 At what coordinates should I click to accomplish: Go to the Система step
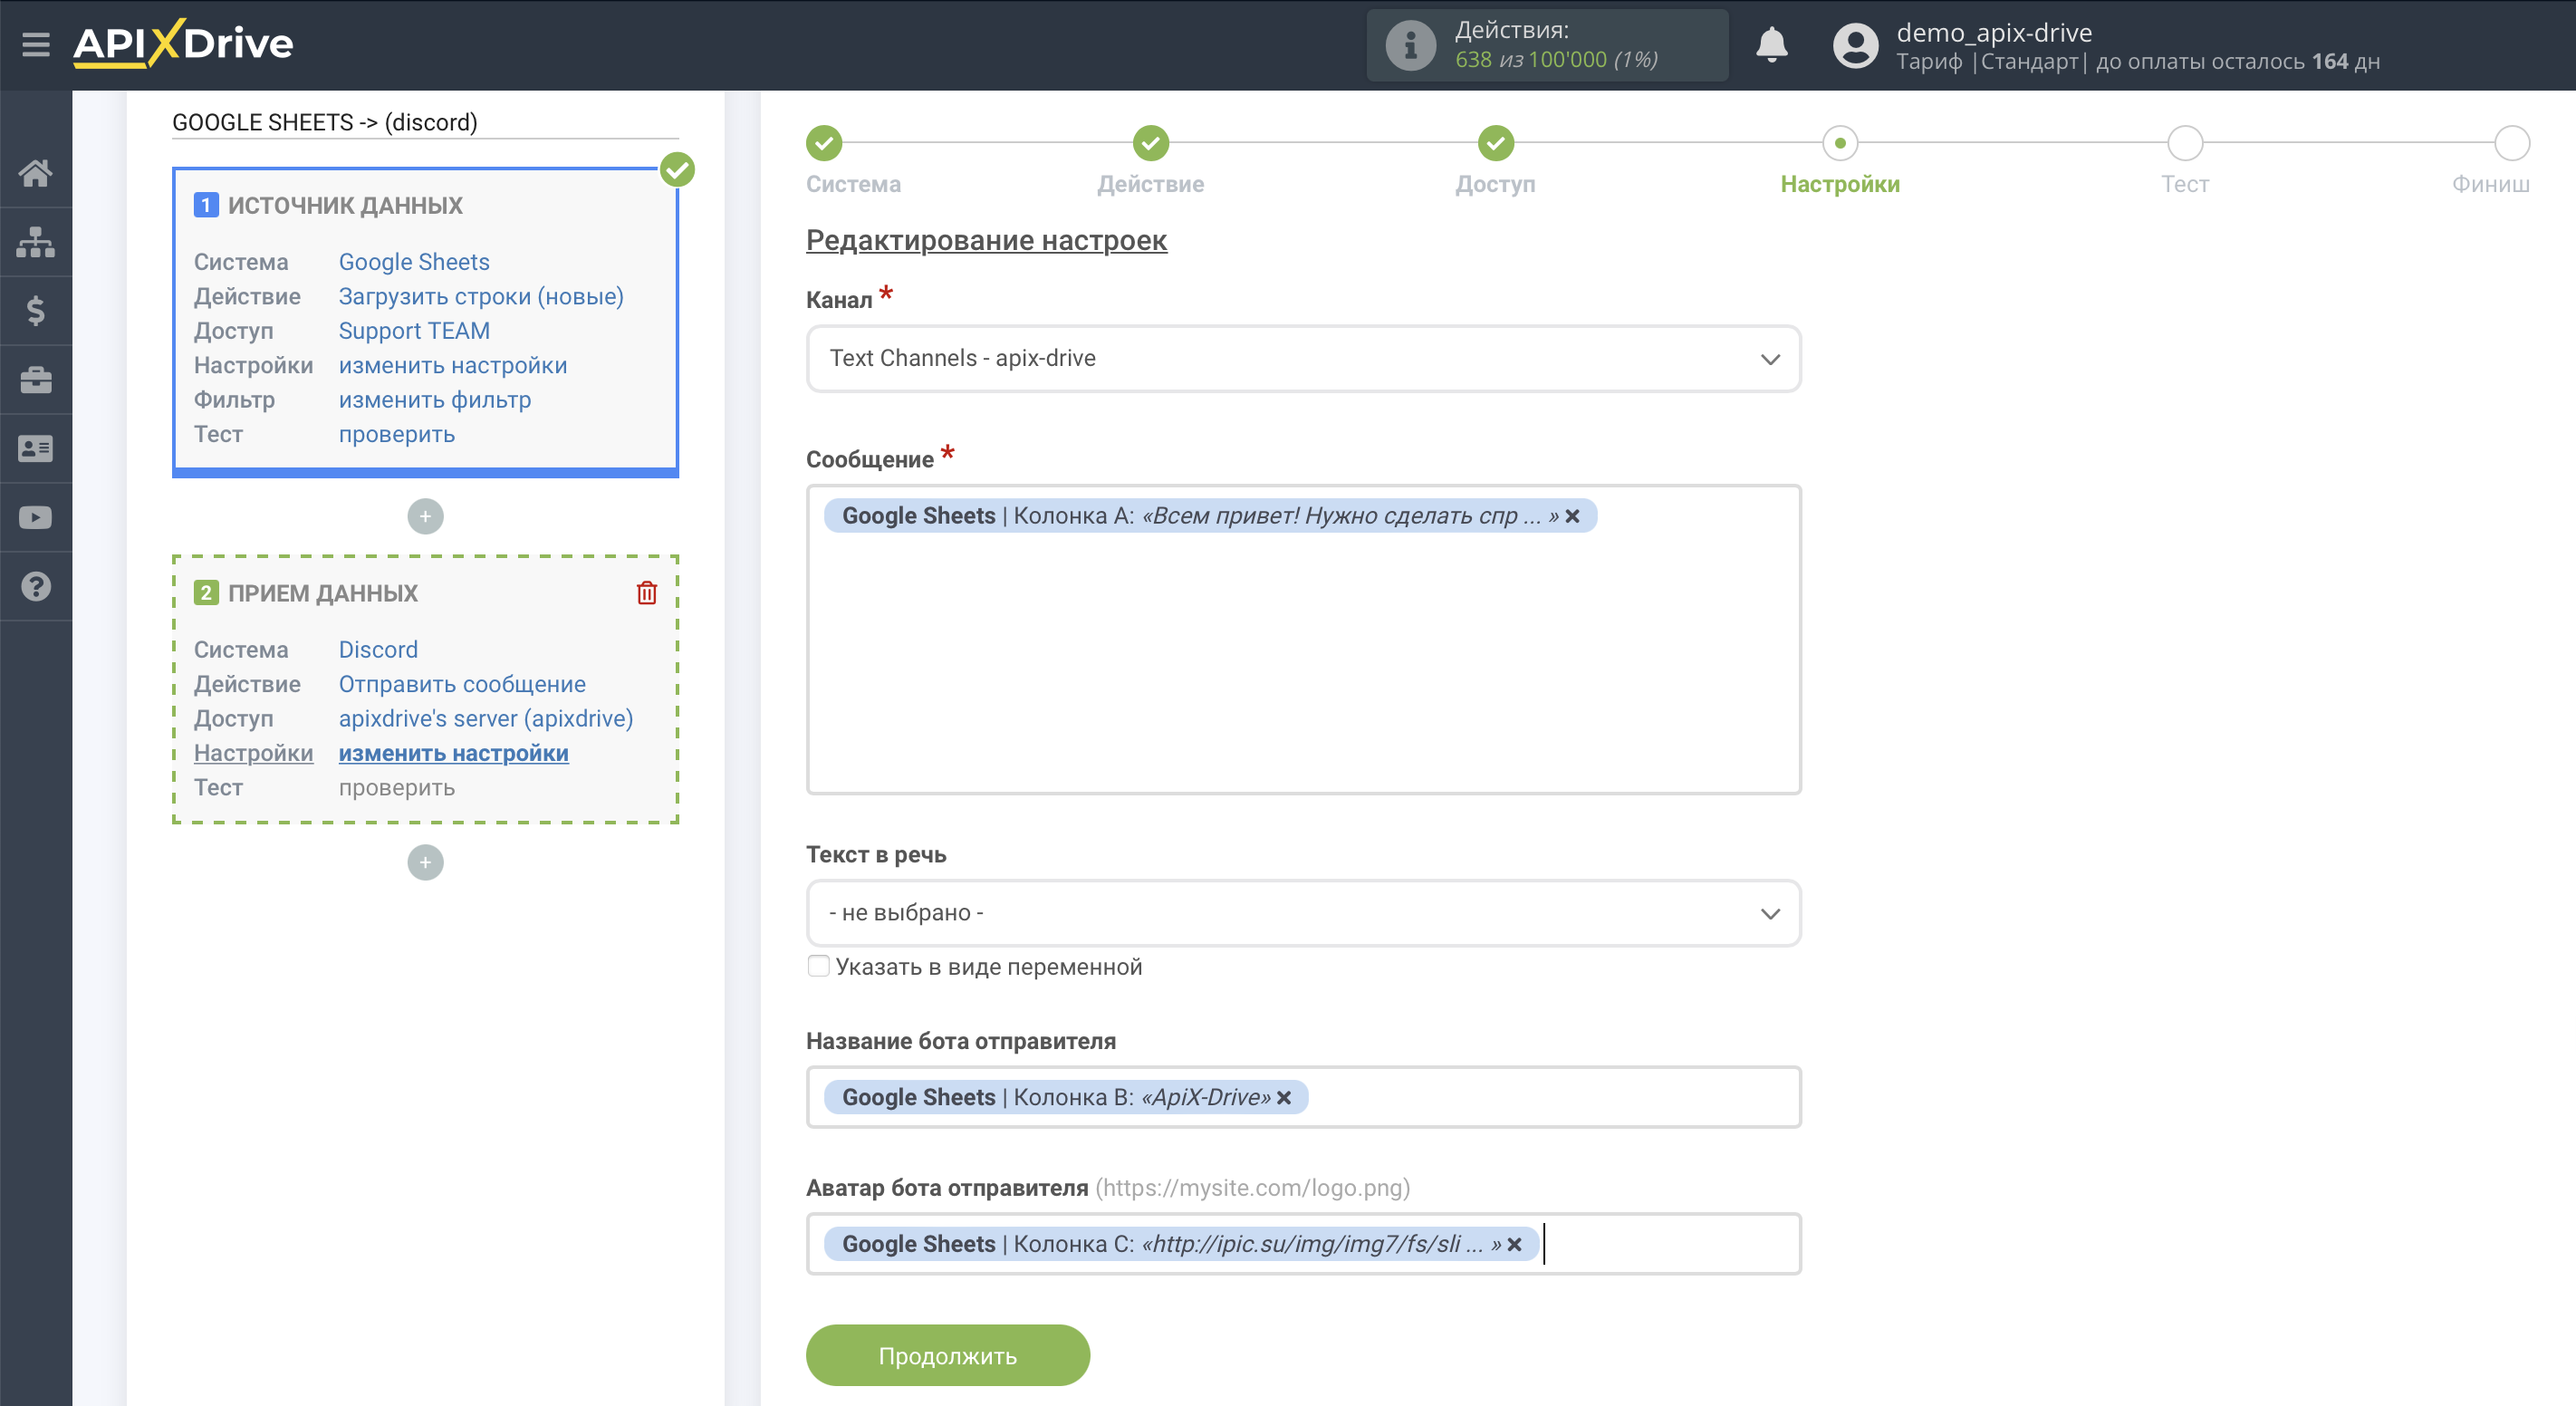pos(825,144)
